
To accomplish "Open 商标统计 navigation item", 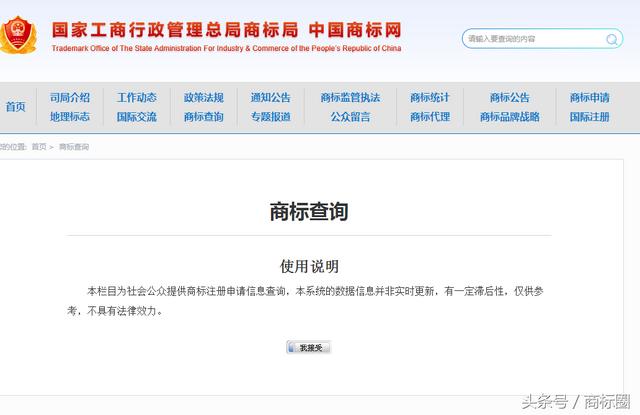I will [430, 98].
